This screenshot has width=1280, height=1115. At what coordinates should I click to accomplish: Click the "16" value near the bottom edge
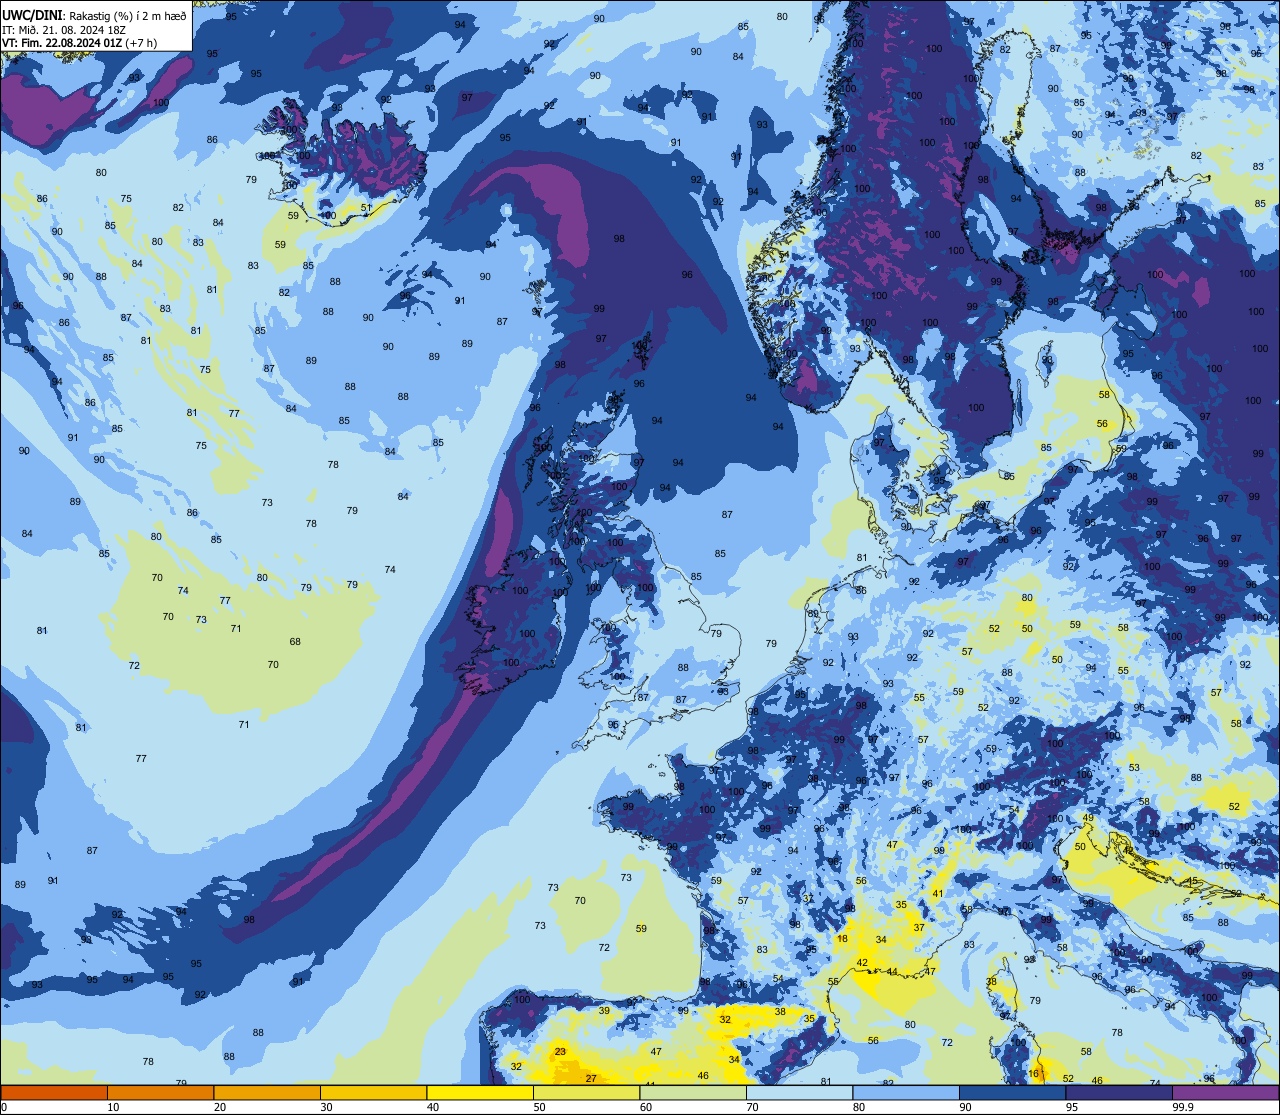(1034, 1073)
